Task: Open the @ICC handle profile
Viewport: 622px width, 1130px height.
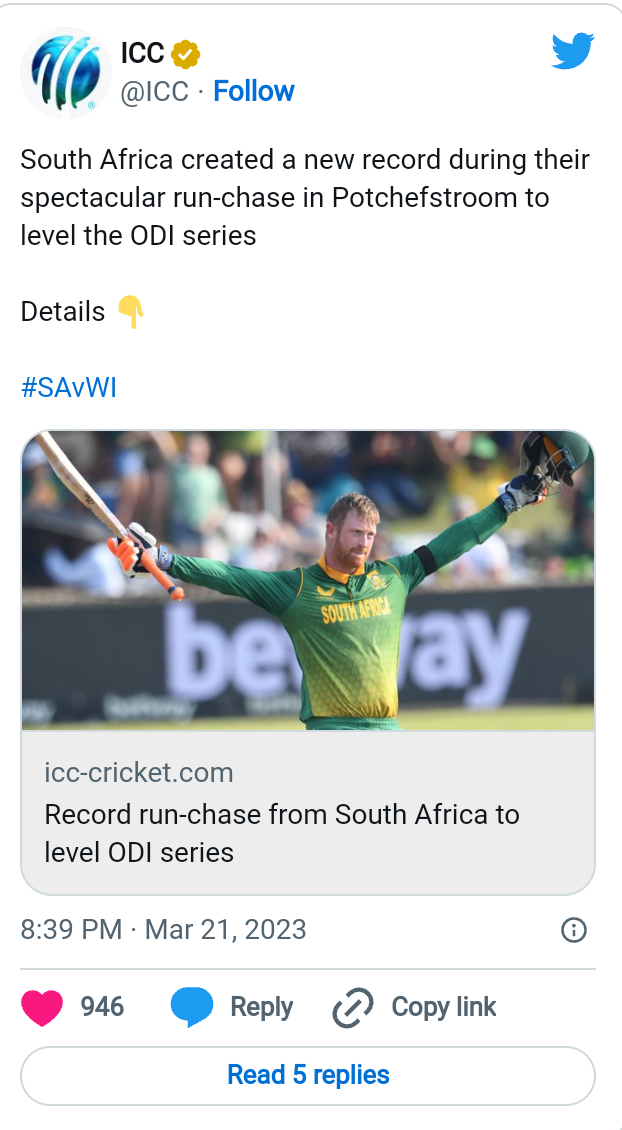Action: point(154,91)
